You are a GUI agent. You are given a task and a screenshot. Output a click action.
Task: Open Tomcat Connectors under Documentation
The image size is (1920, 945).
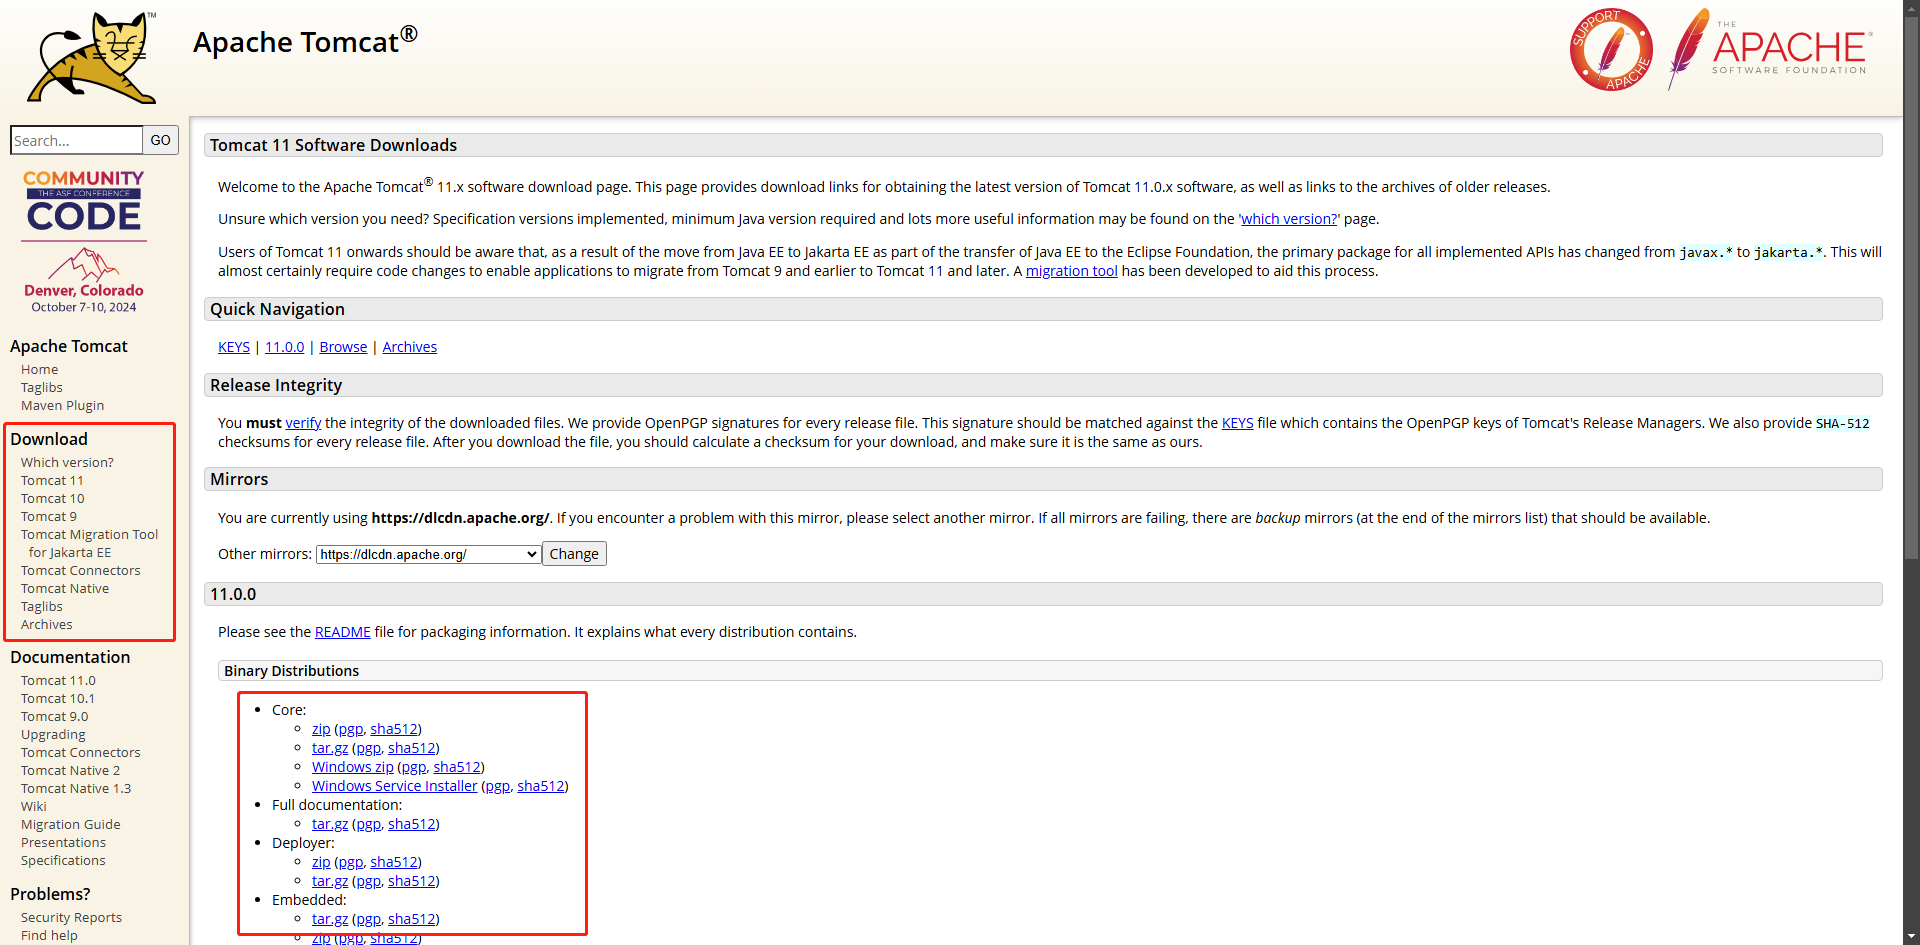(x=81, y=753)
